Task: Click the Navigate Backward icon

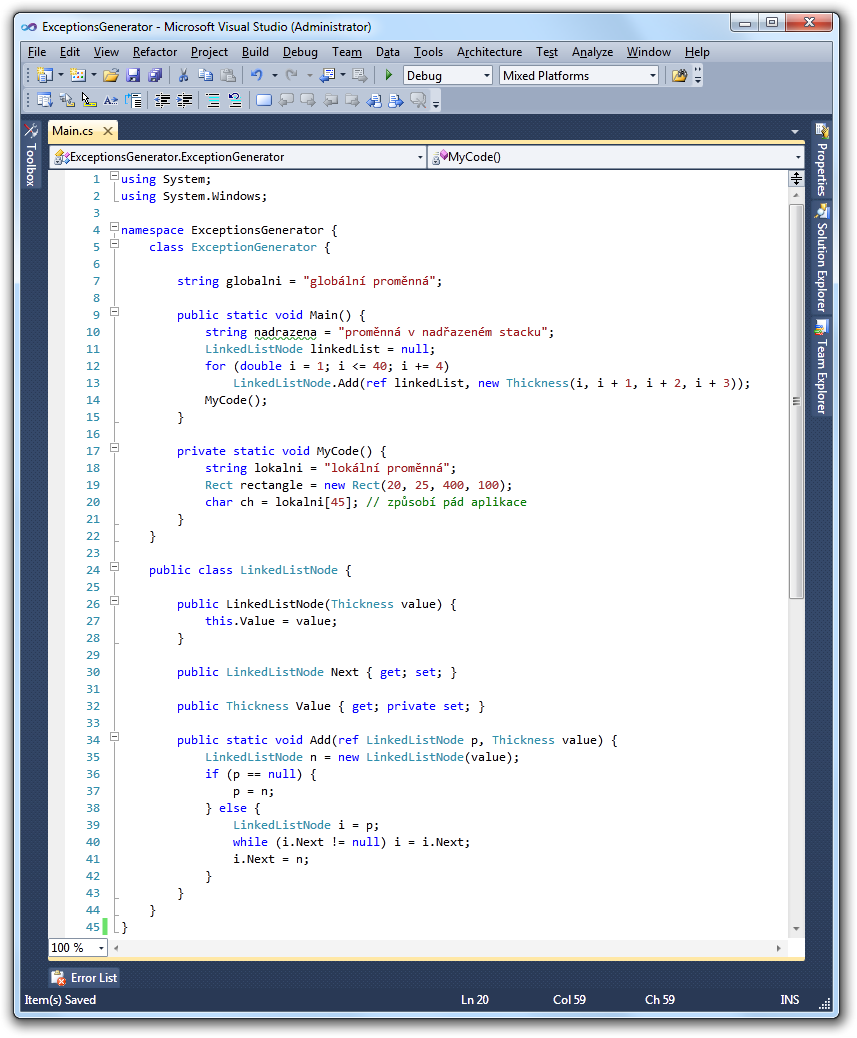Action: click(x=327, y=75)
